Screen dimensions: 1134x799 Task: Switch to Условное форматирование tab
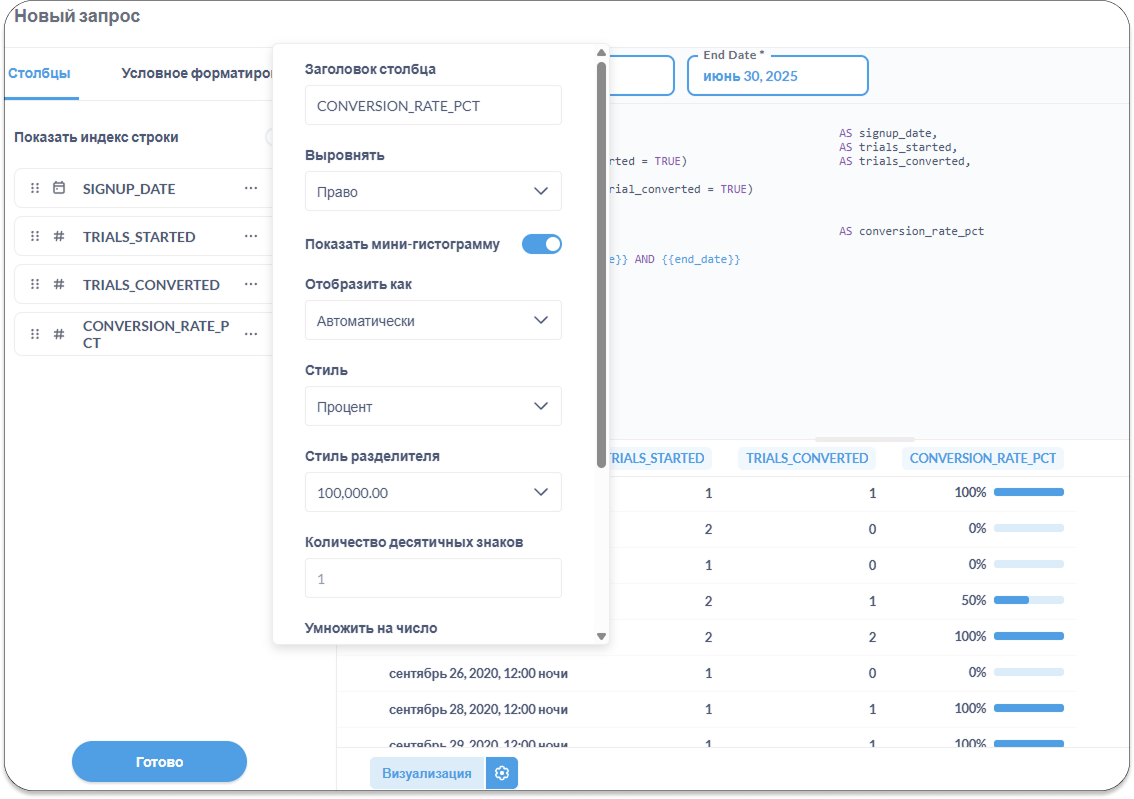(x=196, y=73)
